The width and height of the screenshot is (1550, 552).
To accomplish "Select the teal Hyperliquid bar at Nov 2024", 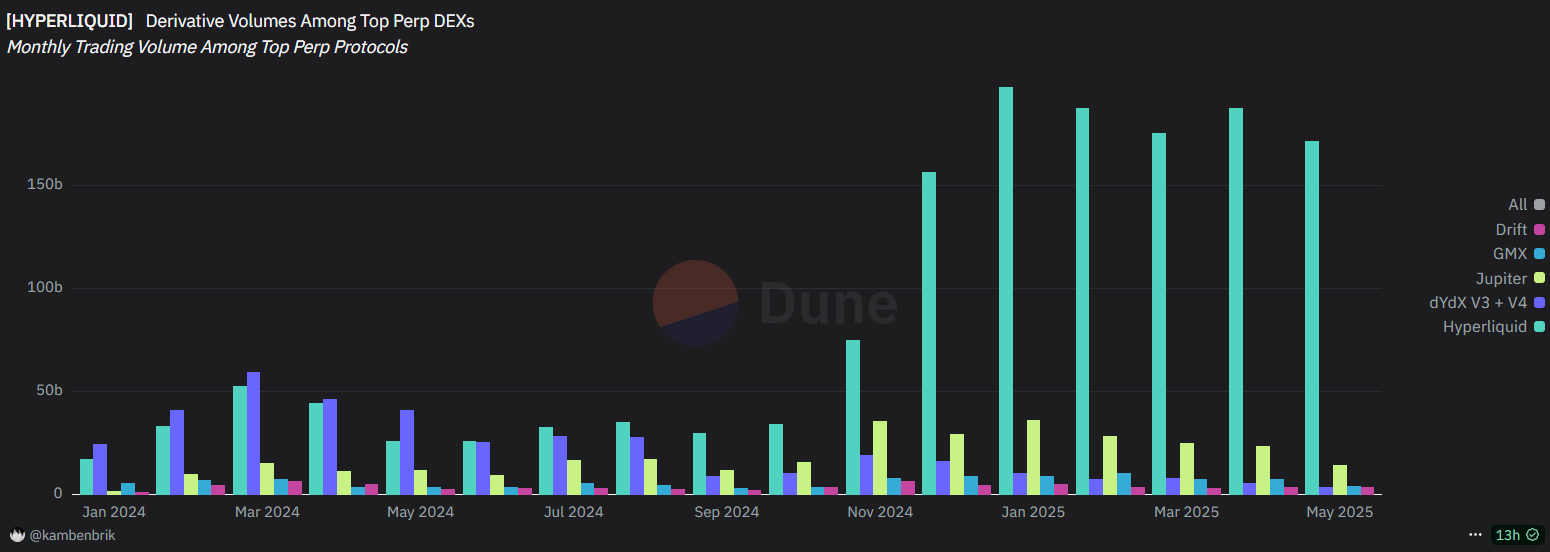I will (853, 417).
